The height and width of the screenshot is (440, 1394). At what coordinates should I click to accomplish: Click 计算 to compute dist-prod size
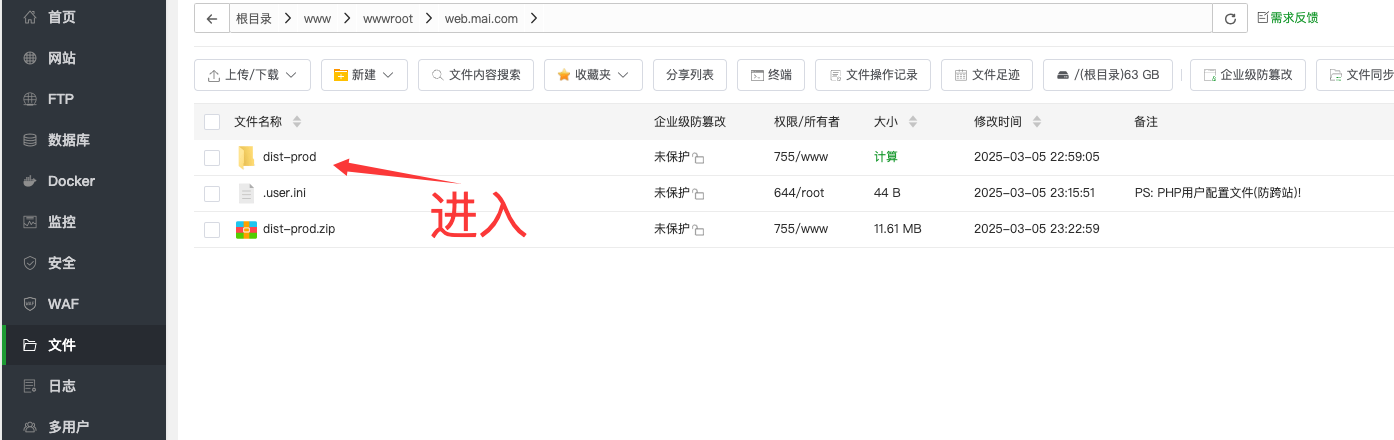(885, 157)
